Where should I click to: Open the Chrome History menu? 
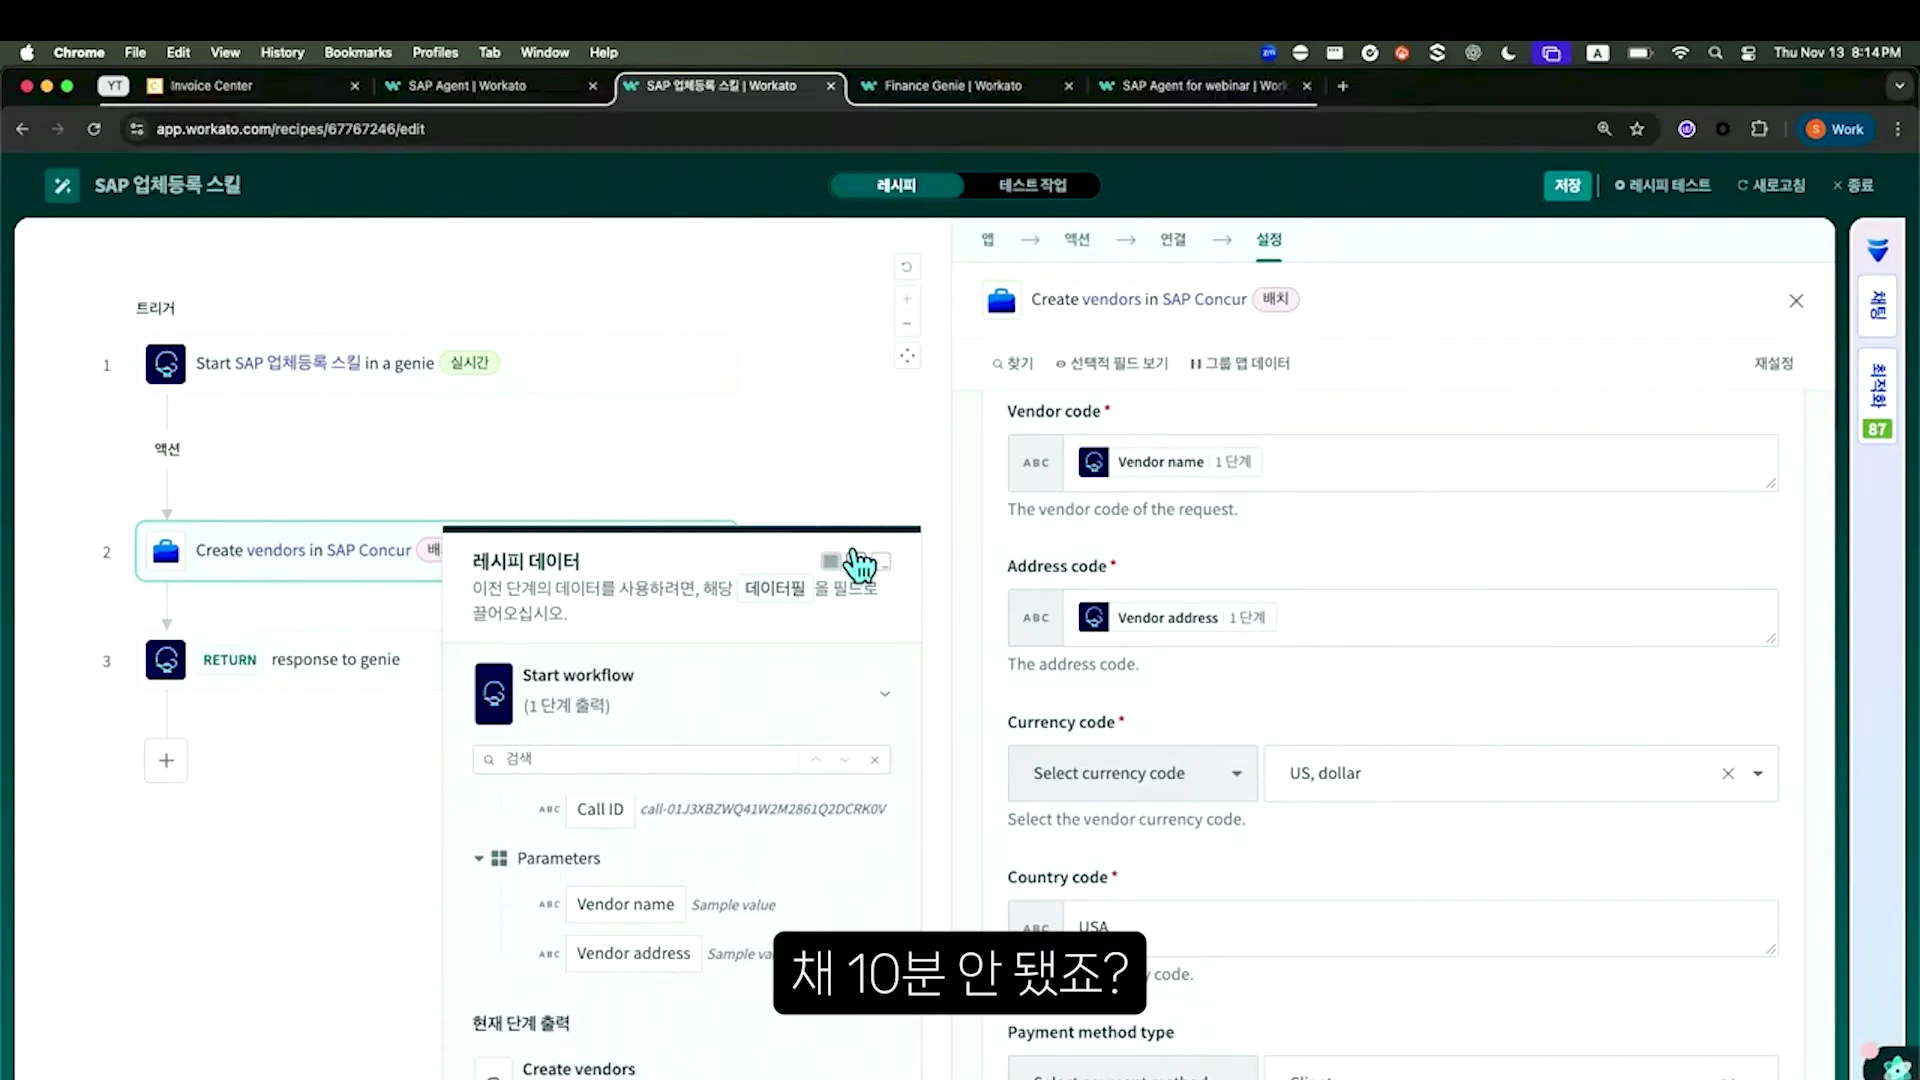coord(282,53)
